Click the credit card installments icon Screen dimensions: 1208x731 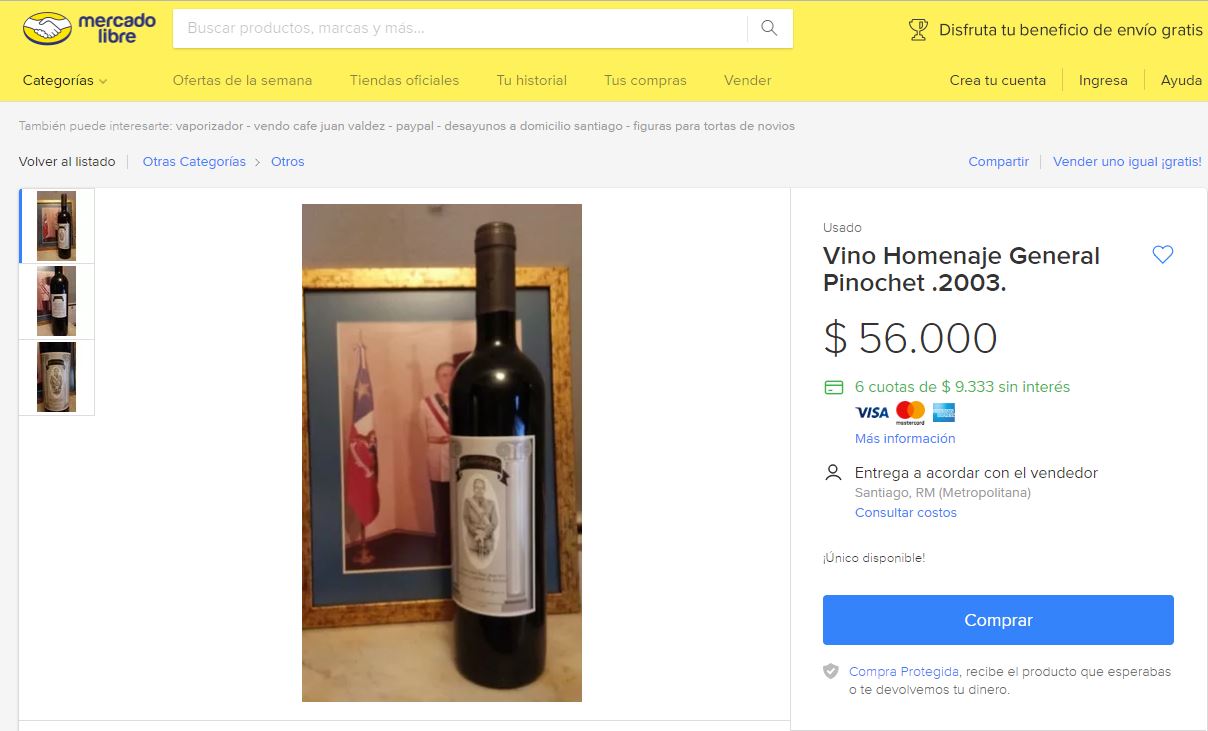click(833, 387)
